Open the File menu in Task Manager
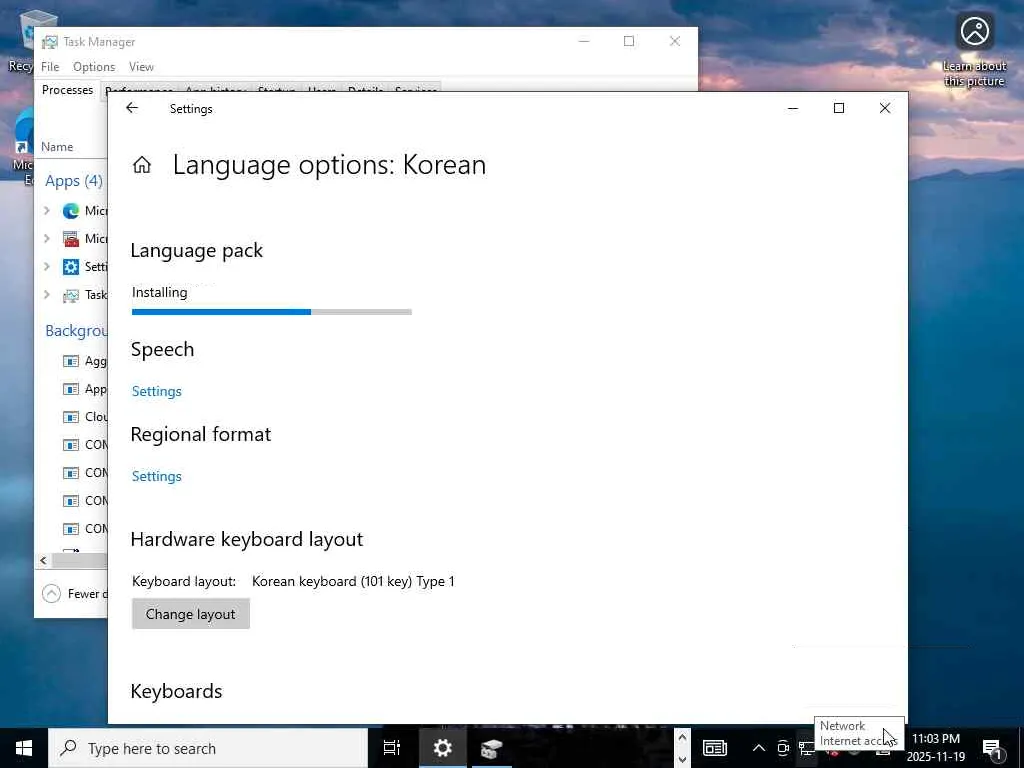The height and width of the screenshot is (768, 1024). pyautogui.click(x=50, y=67)
